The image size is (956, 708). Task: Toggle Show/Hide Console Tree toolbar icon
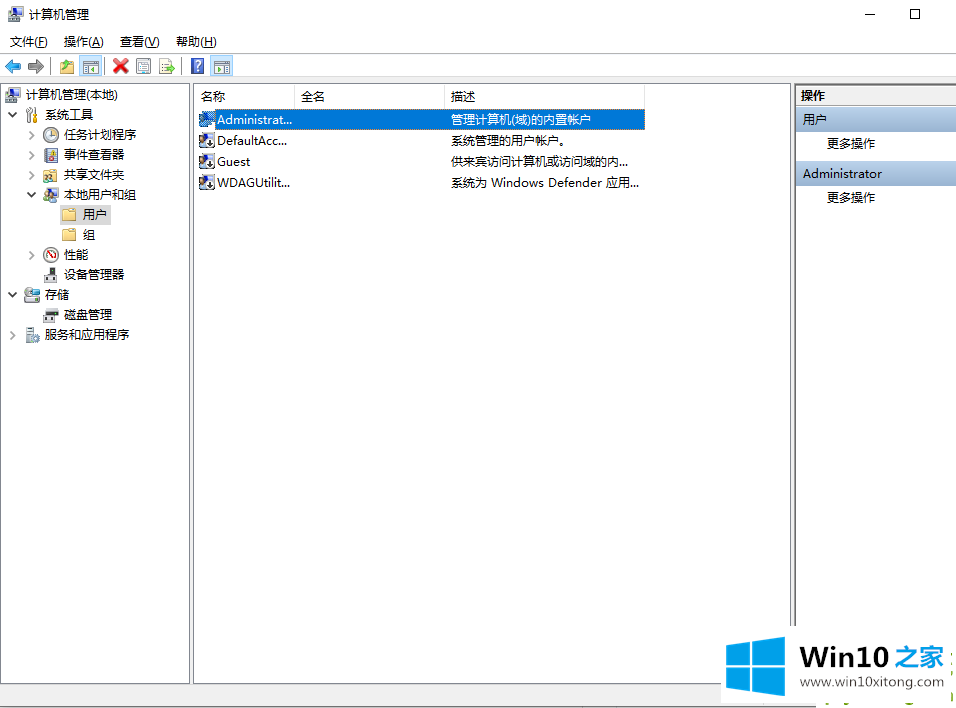point(91,66)
